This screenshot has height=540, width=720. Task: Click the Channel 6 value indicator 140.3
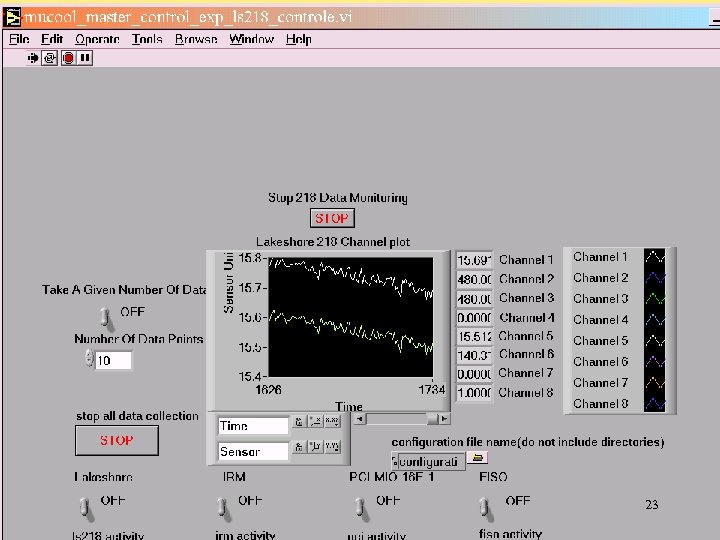474,355
